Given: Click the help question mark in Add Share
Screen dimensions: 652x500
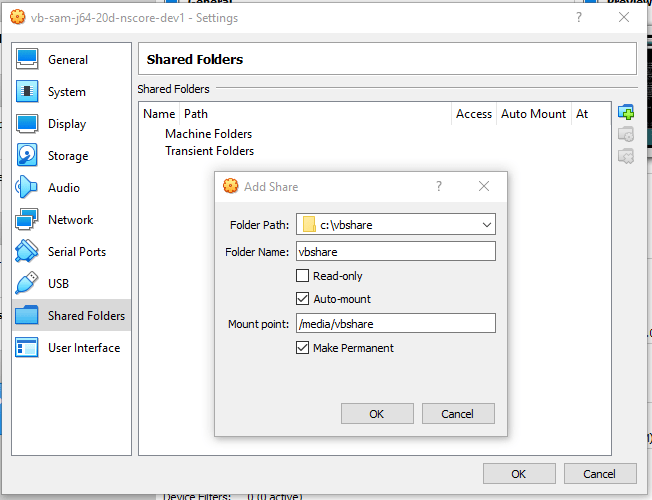Looking at the screenshot, I should (x=439, y=186).
